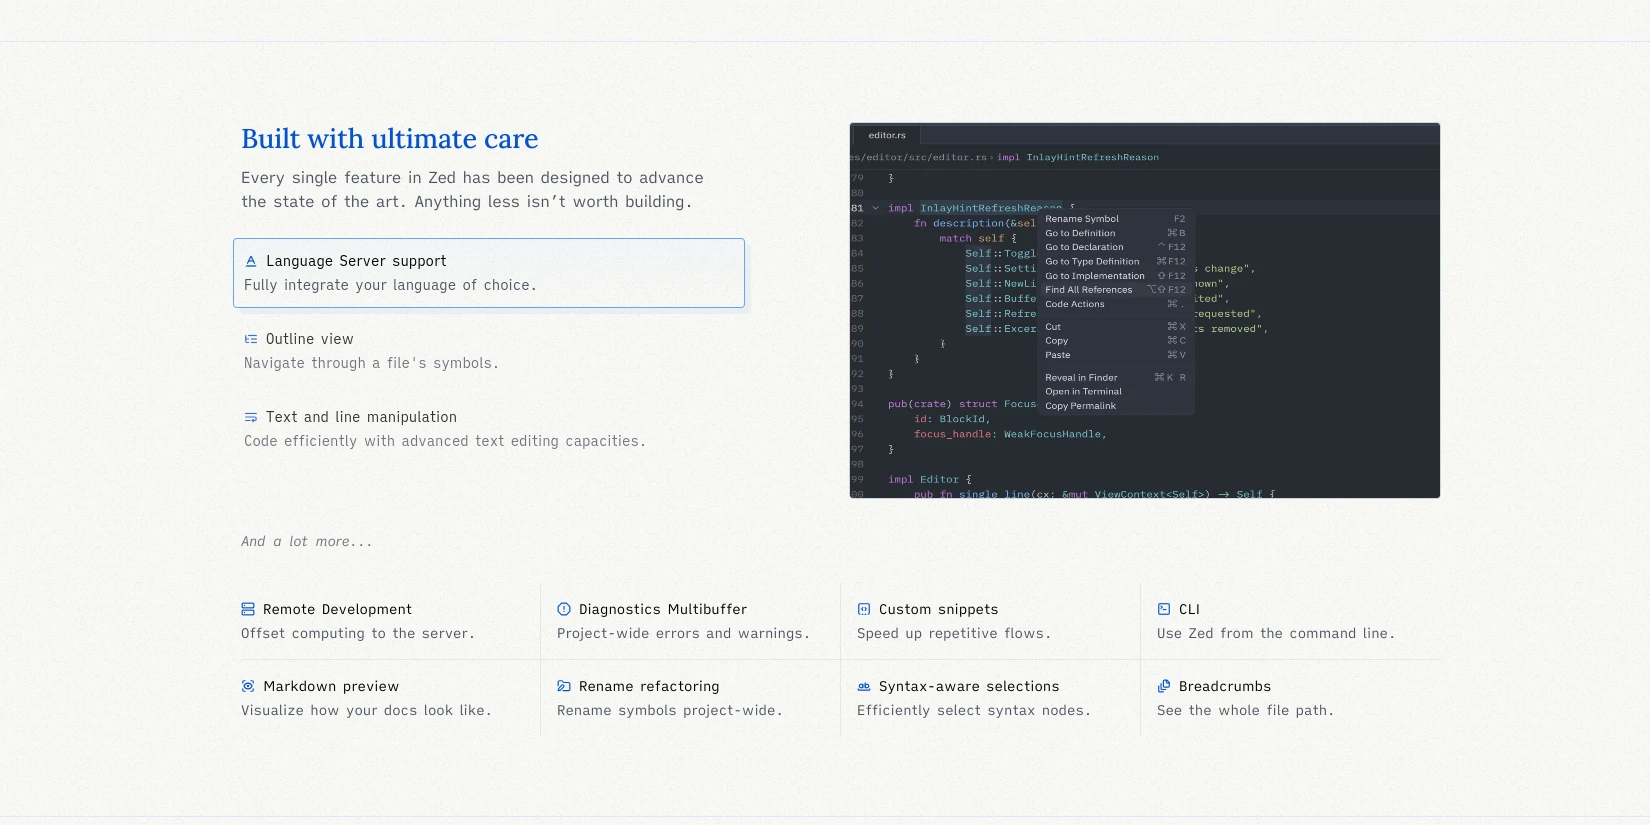This screenshot has width=1650, height=825.
Task: Choose Rename Symbol from context menu
Action: [x=1082, y=219]
